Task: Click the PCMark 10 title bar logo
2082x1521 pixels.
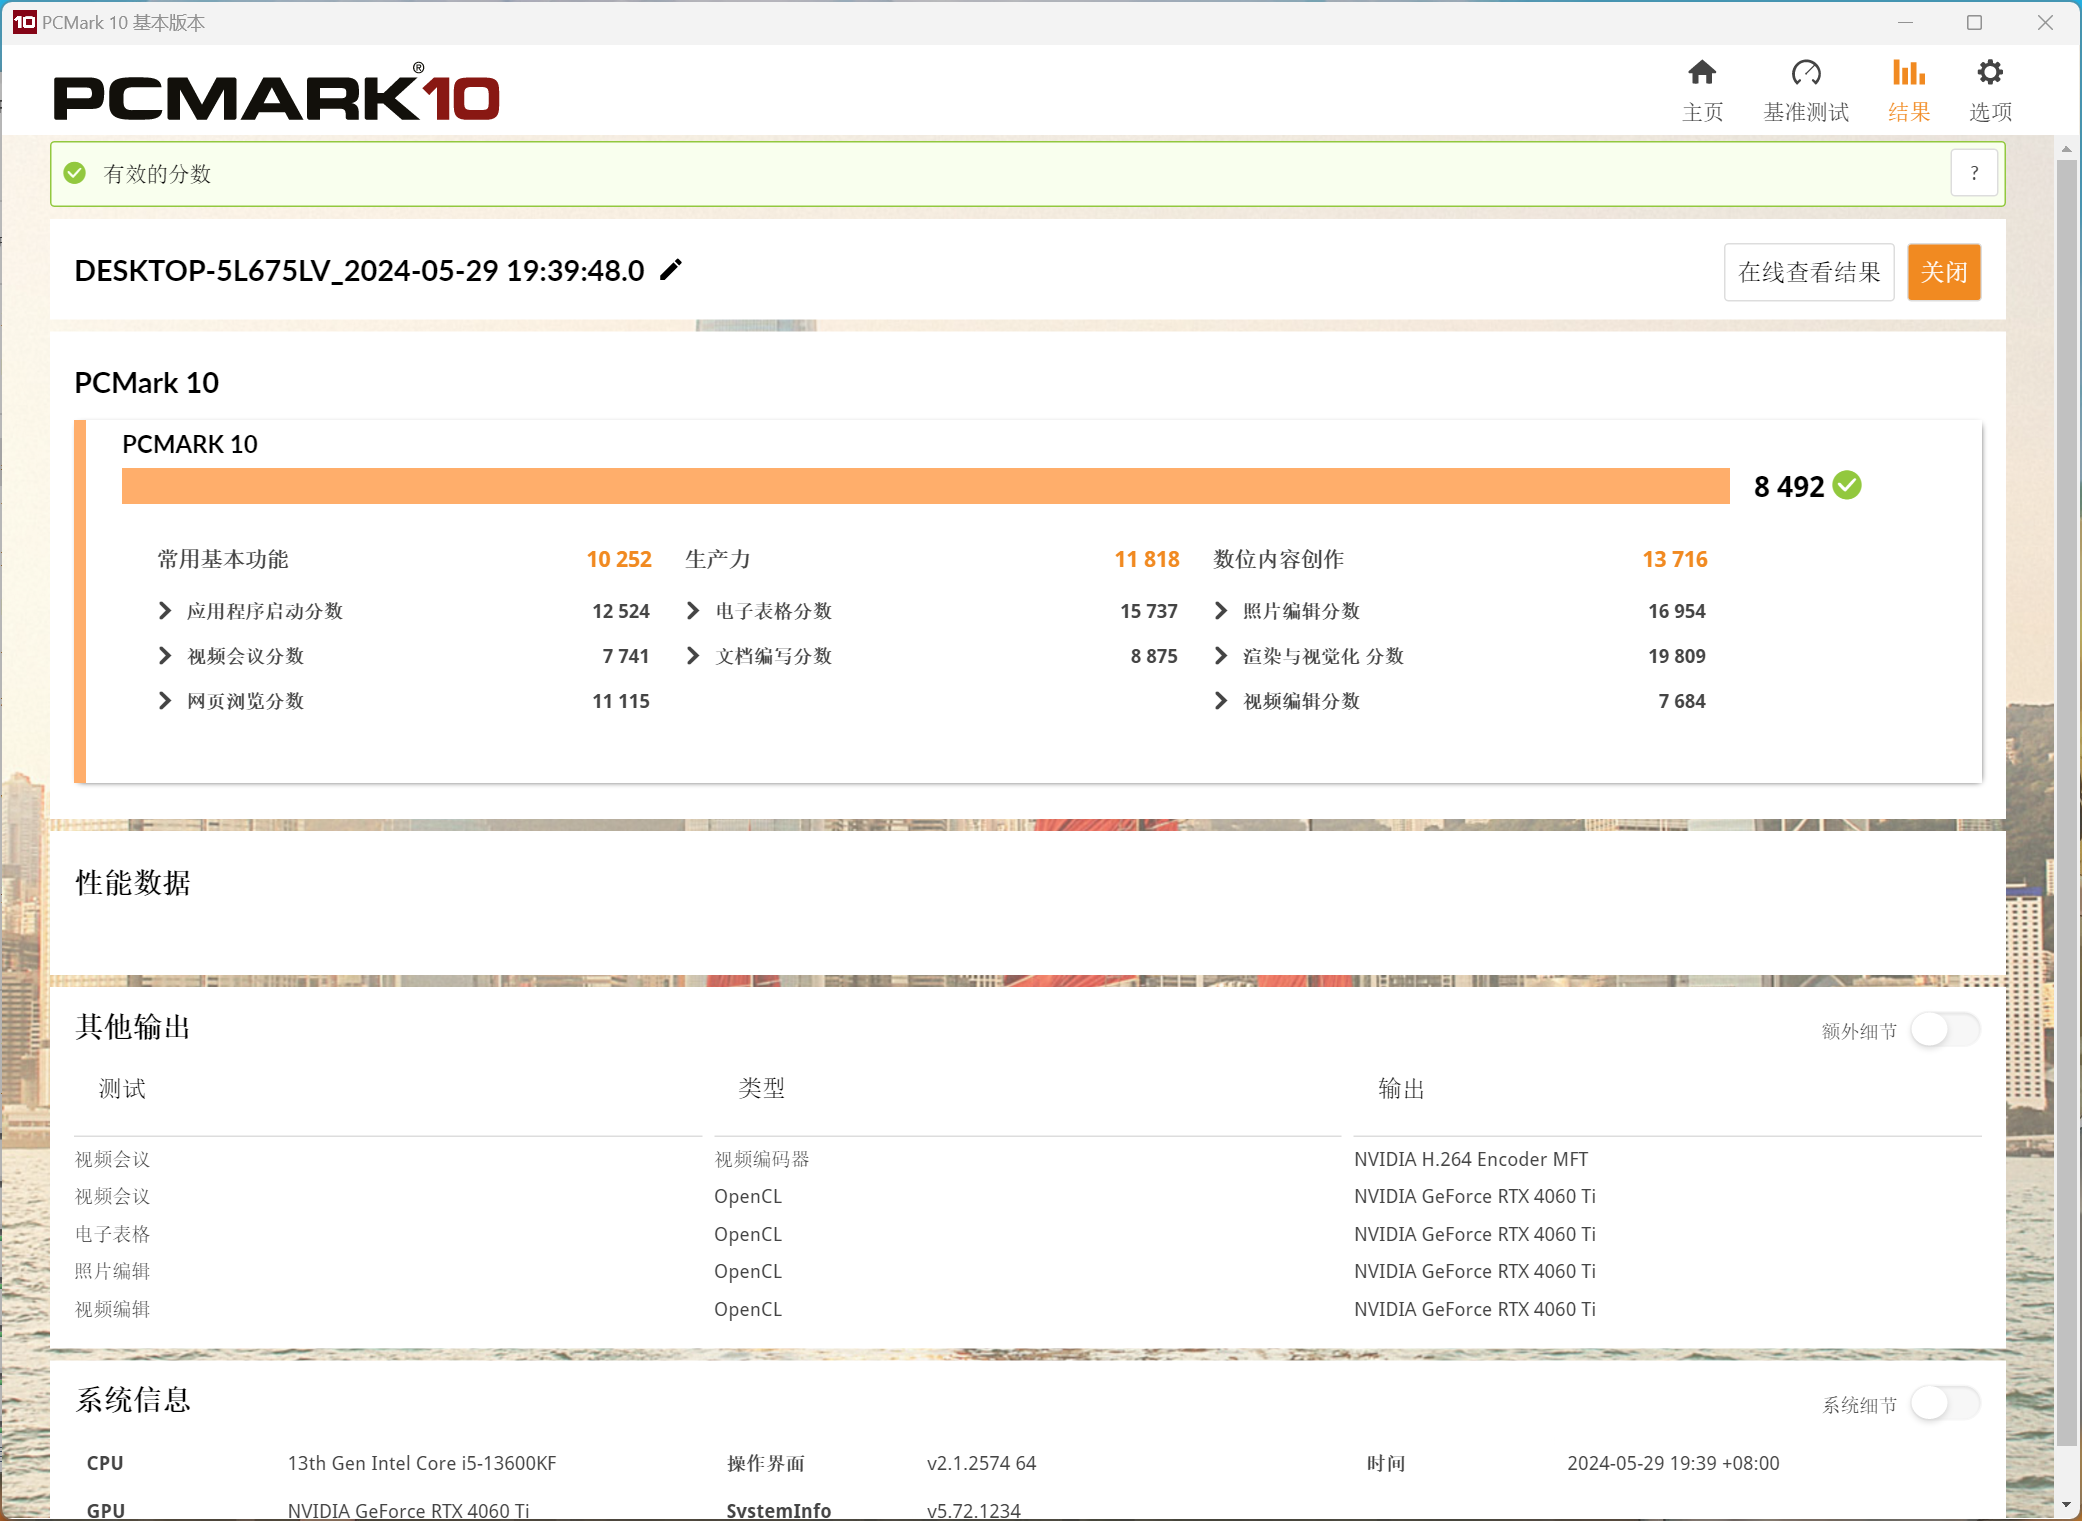Action: [24, 22]
